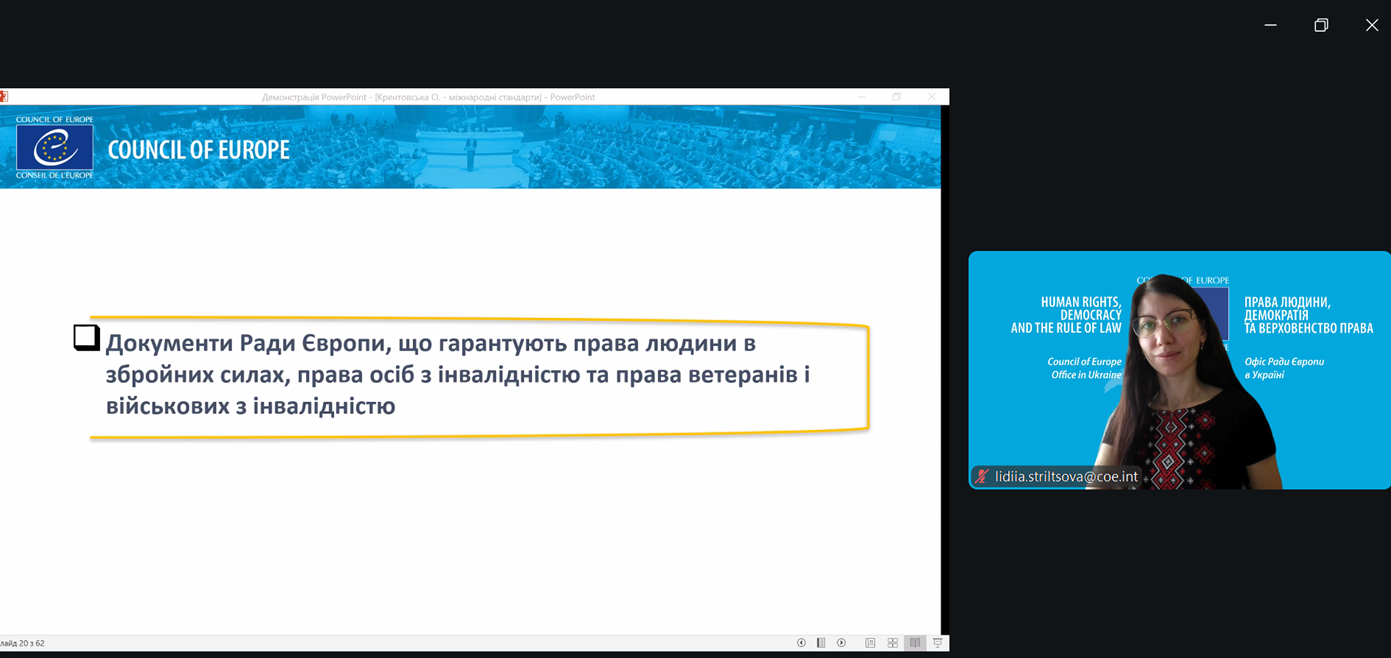Image resolution: width=1391 pixels, height=658 pixels.
Task: Click the PowerPoint icon in shared title bar
Action: coord(3,97)
